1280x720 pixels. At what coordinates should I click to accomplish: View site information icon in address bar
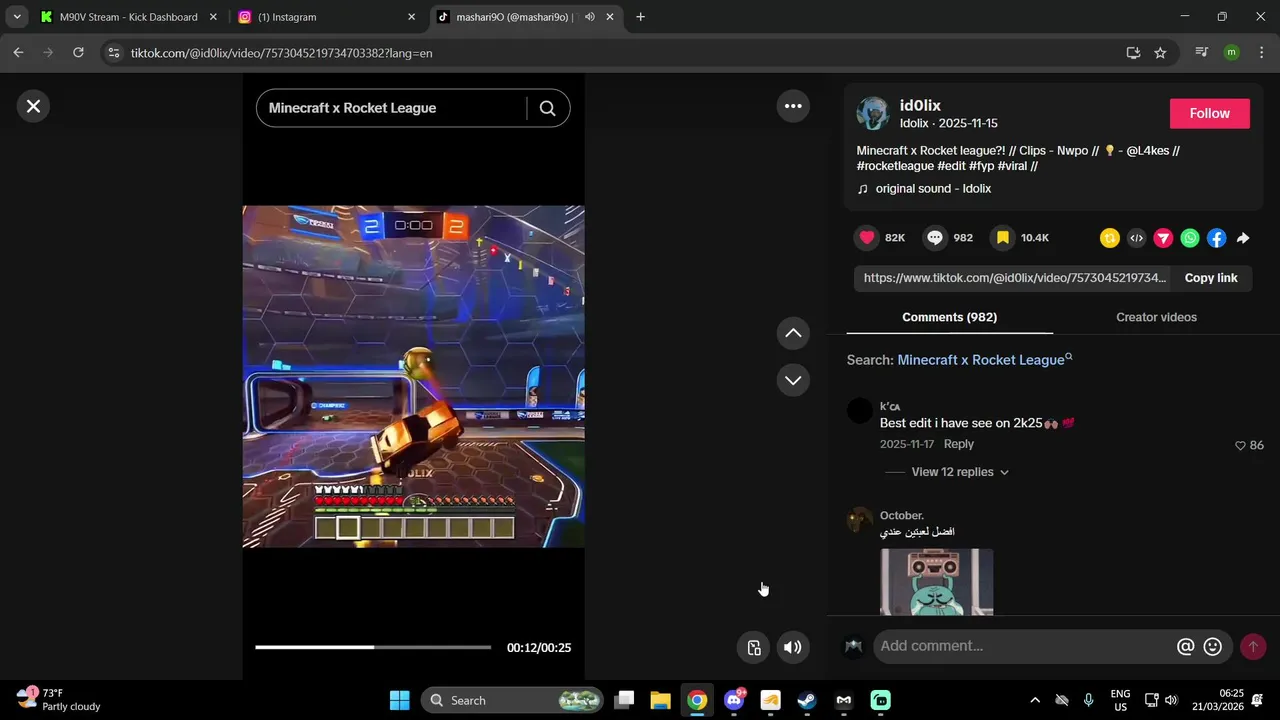pos(114,53)
